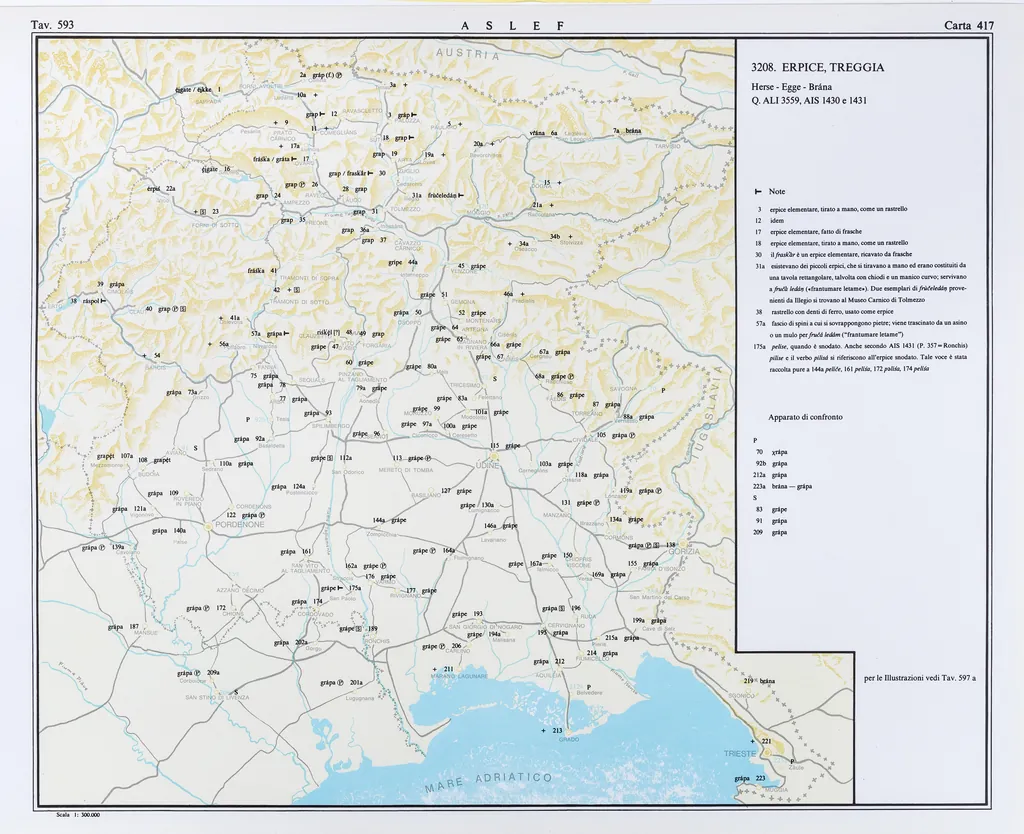Click the Pordenone city label
Image resolution: width=1024 pixels, height=834 pixels.
(x=237, y=523)
